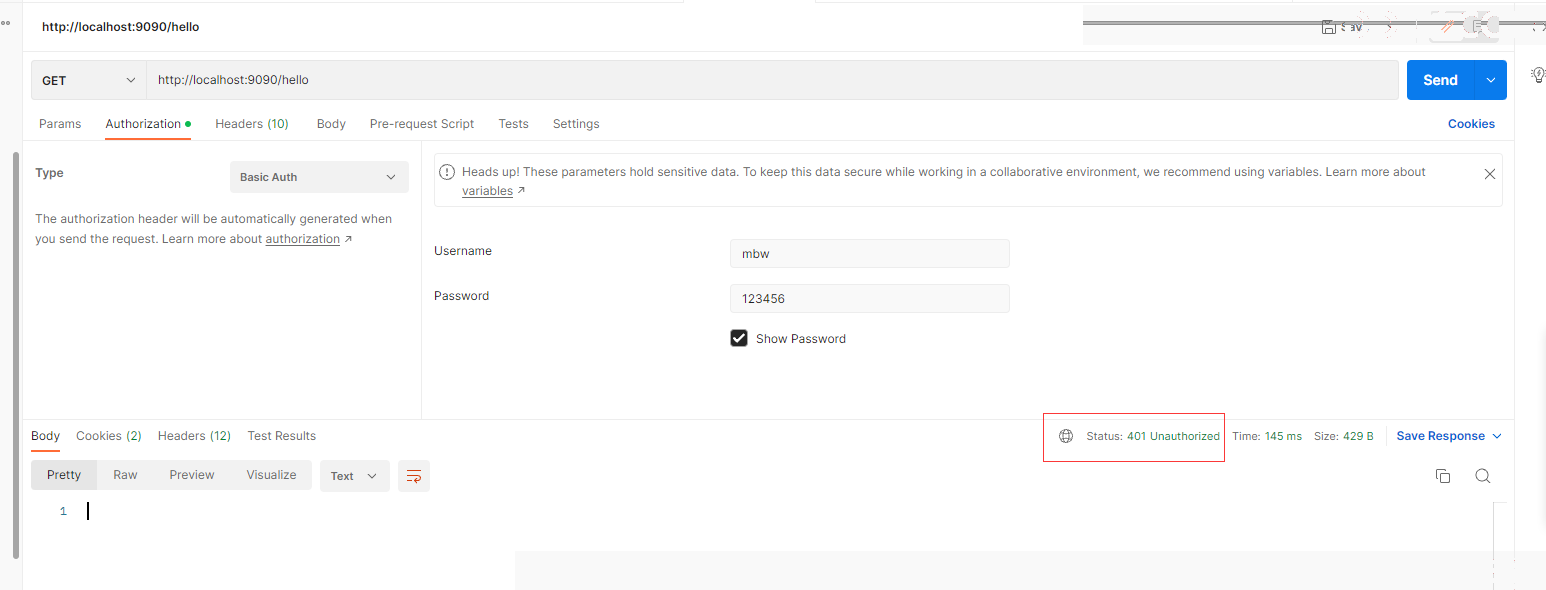Go to the Tests tab
1546x590 pixels.
pos(513,124)
